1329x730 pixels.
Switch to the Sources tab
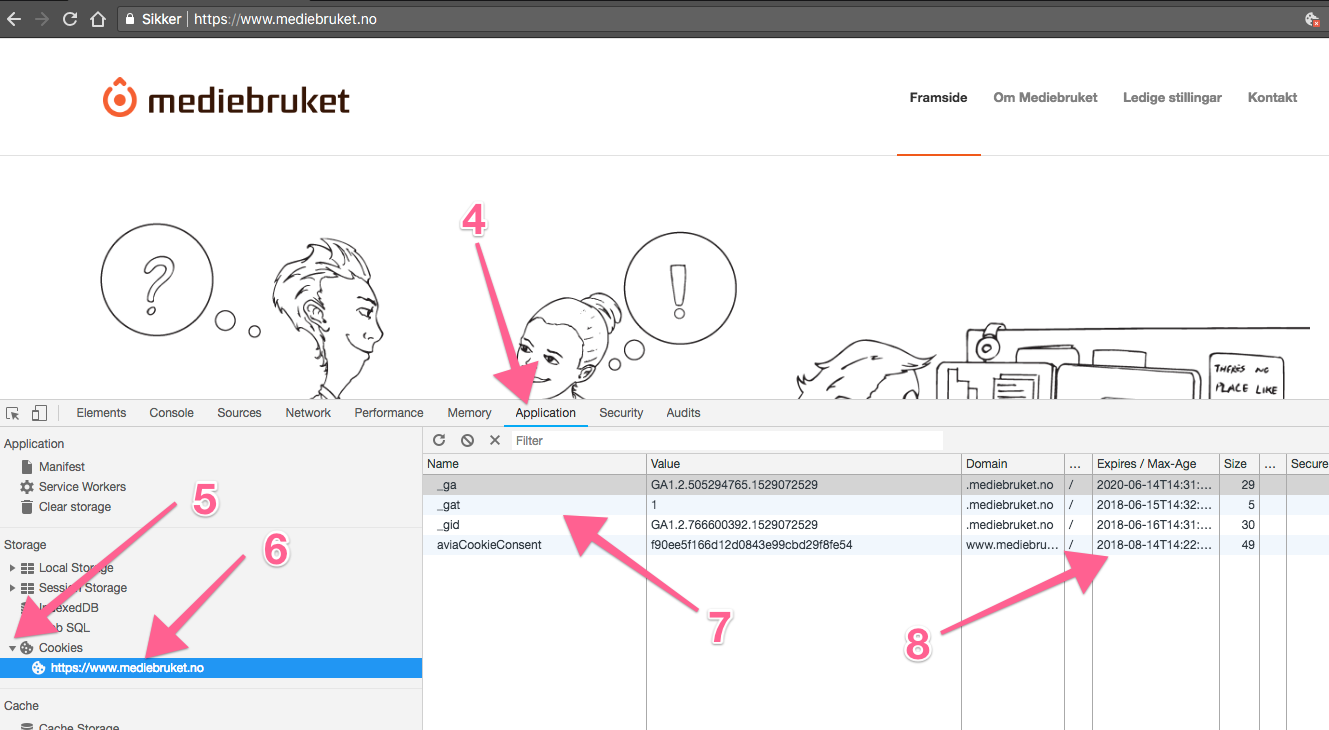pos(239,413)
